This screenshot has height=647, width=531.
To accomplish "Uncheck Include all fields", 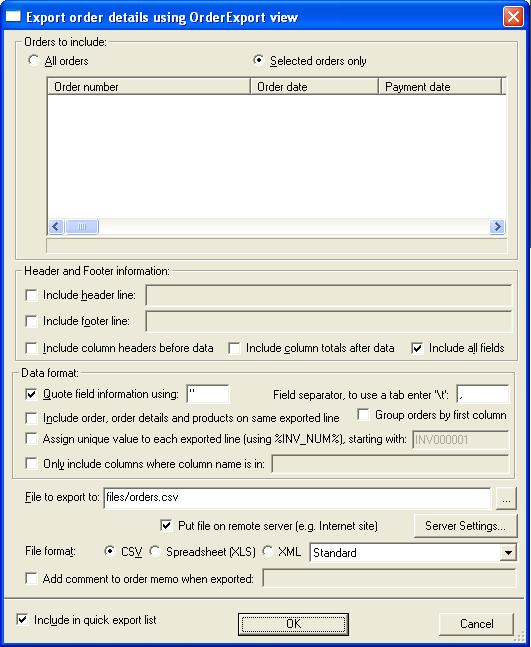I will click(x=418, y=348).
